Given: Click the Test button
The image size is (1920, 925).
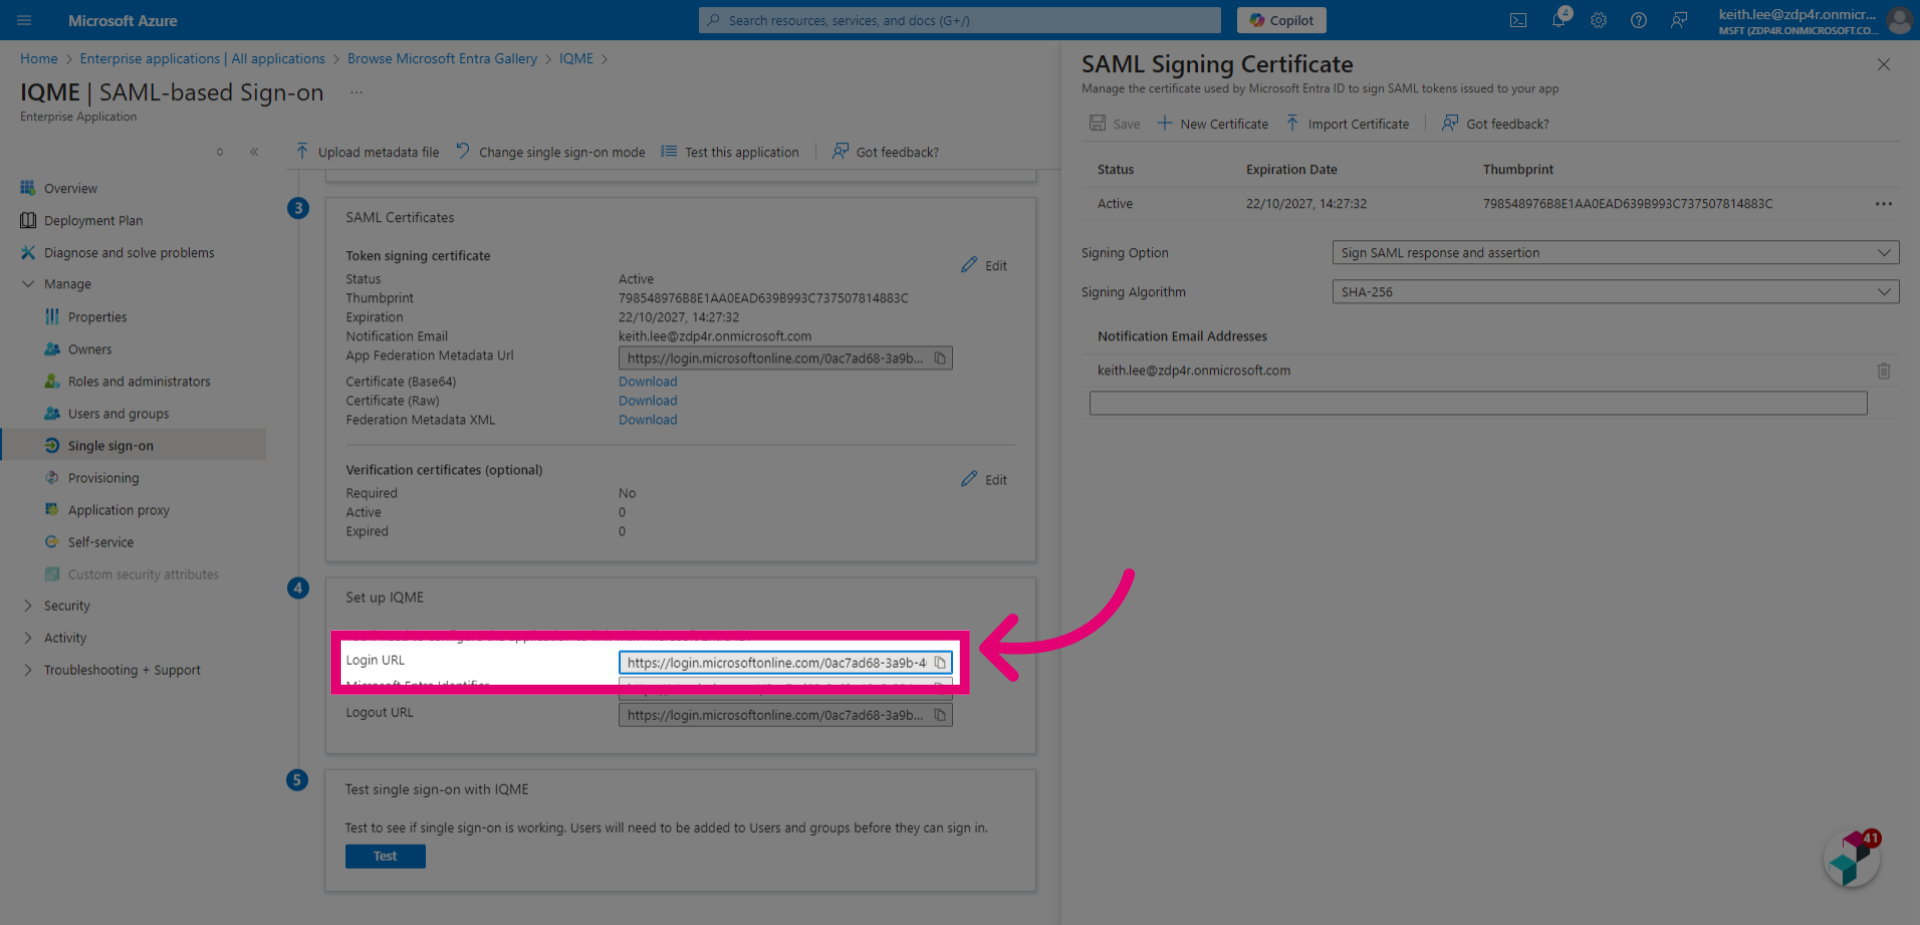Looking at the screenshot, I should 385,856.
